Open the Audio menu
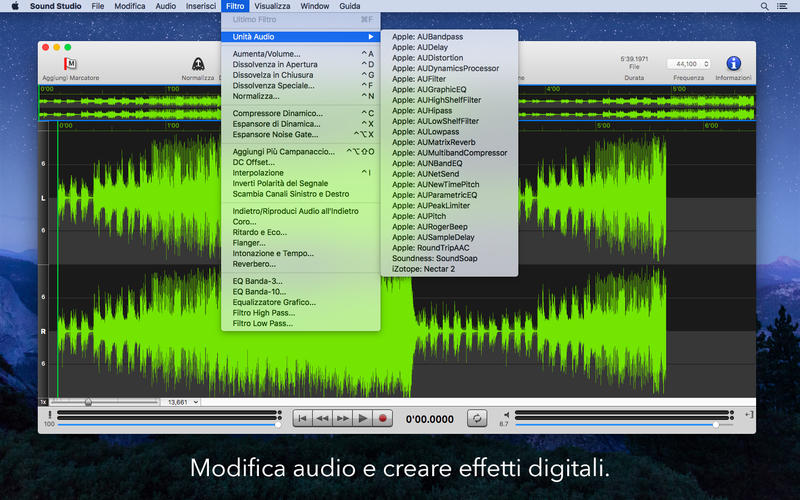 (165, 6)
